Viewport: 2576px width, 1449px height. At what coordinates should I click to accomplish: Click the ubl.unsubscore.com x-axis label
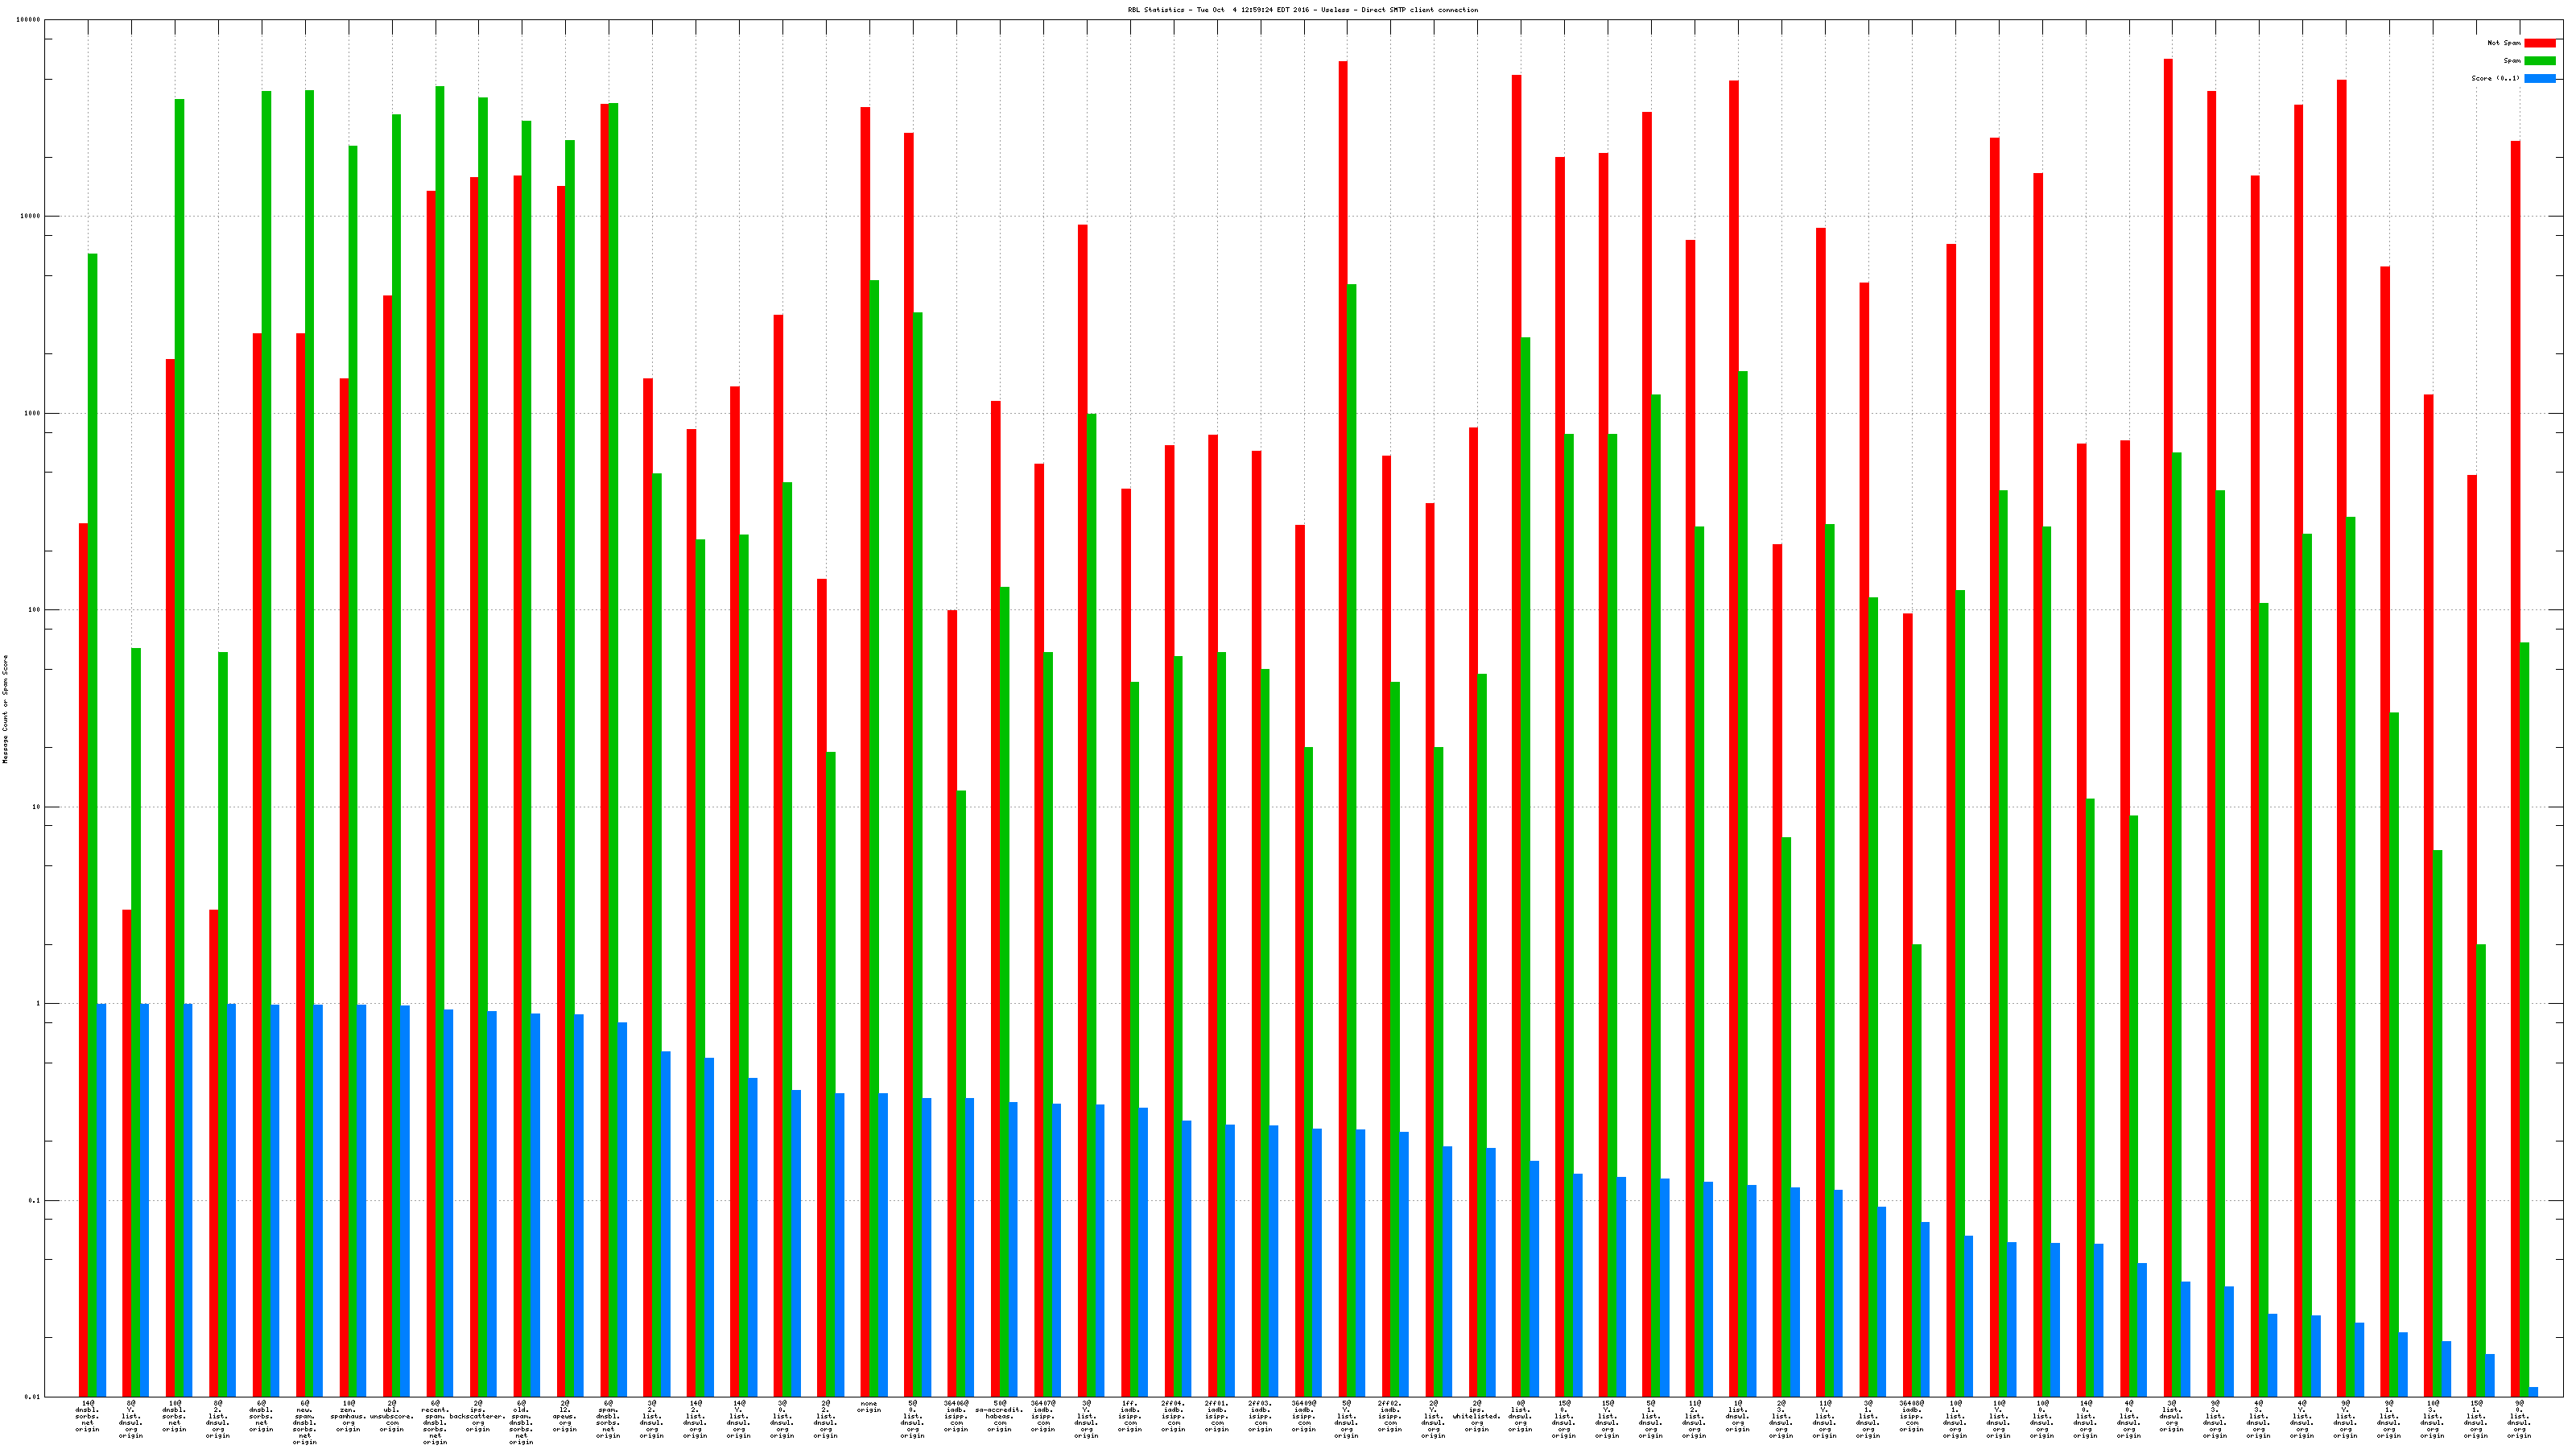(x=391, y=1417)
